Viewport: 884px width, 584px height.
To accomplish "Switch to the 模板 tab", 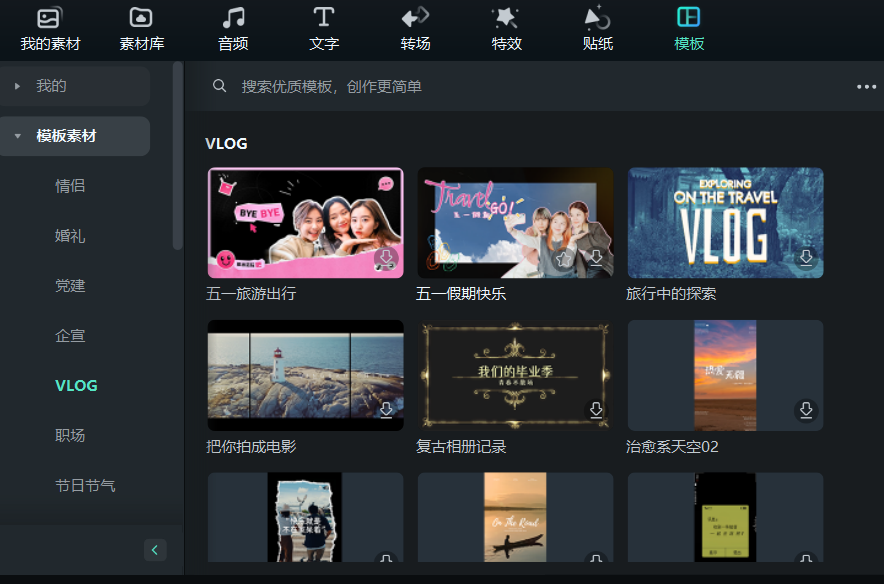I will click(x=688, y=27).
